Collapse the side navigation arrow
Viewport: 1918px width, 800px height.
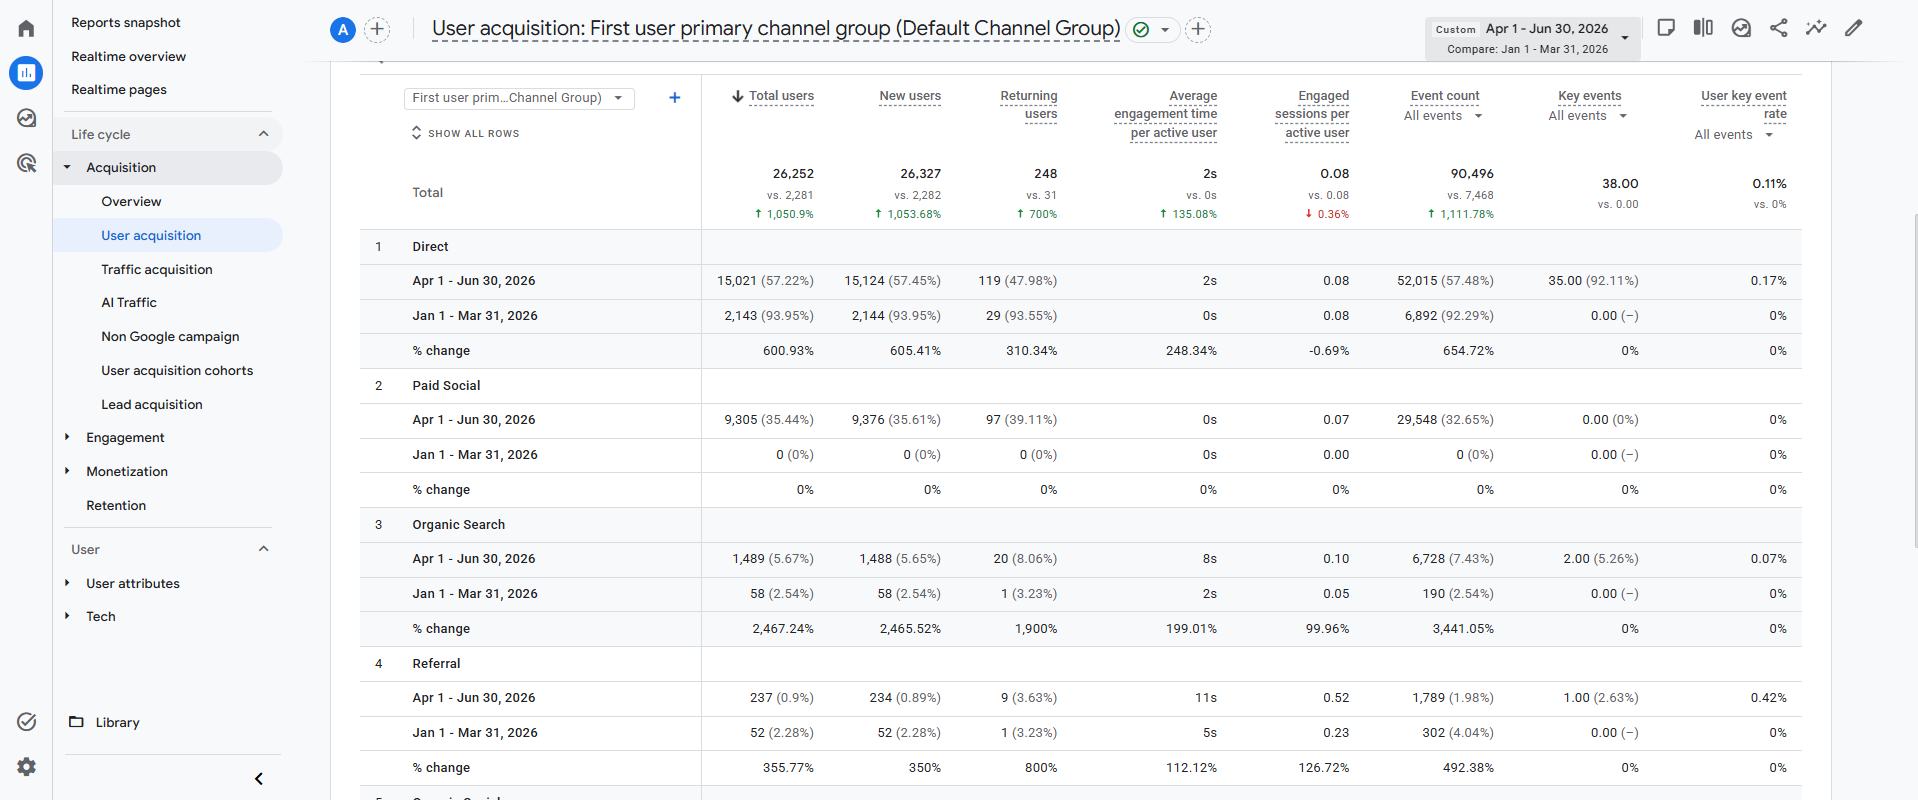point(259,779)
